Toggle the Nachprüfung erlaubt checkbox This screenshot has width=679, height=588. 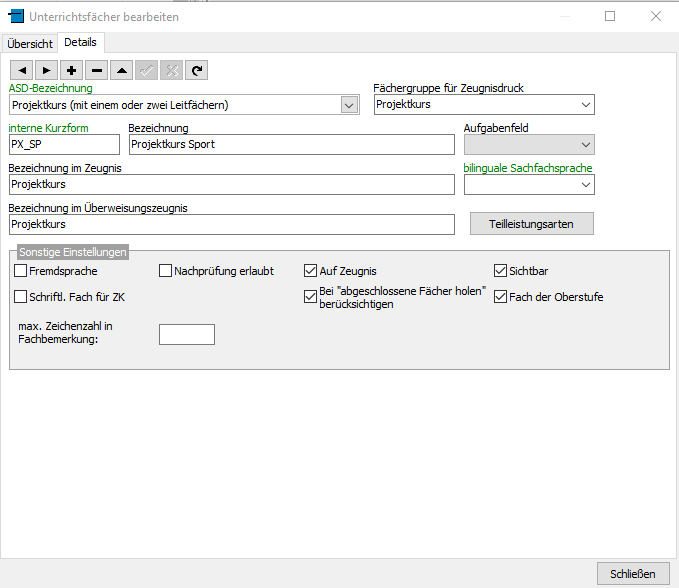pyautogui.click(x=166, y=271)
